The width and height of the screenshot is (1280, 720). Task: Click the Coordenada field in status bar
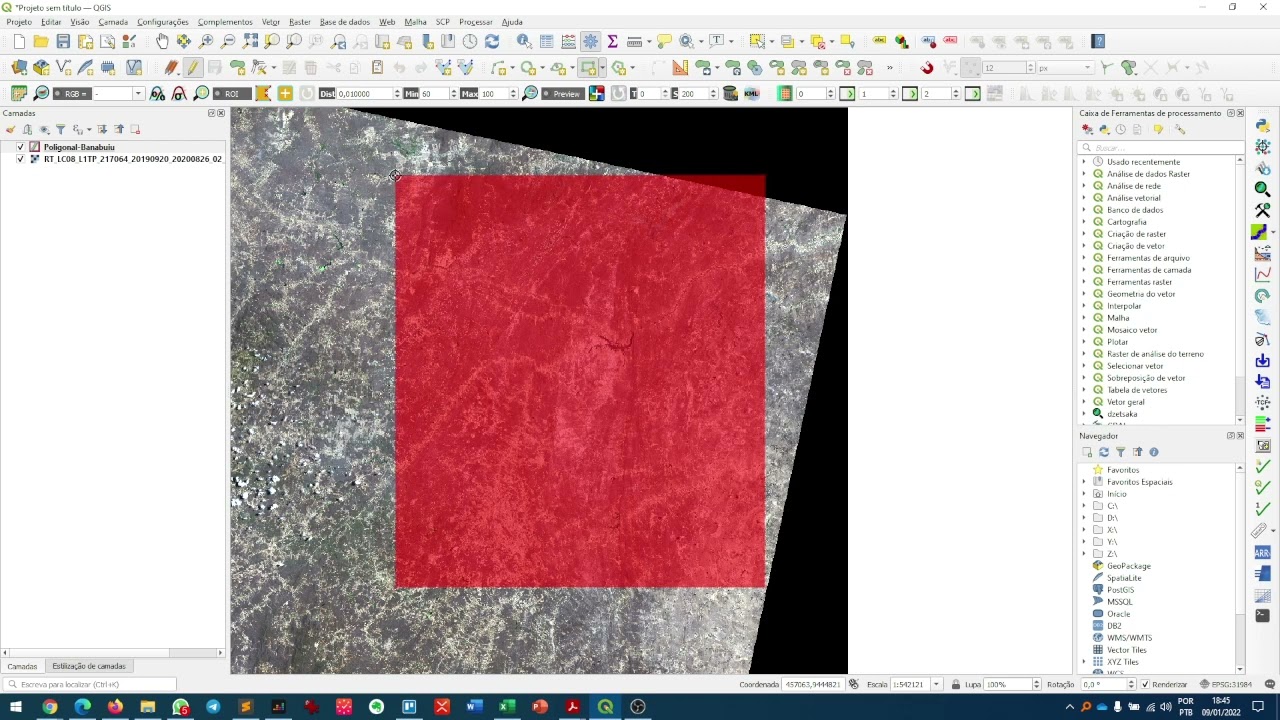point(811,684)
